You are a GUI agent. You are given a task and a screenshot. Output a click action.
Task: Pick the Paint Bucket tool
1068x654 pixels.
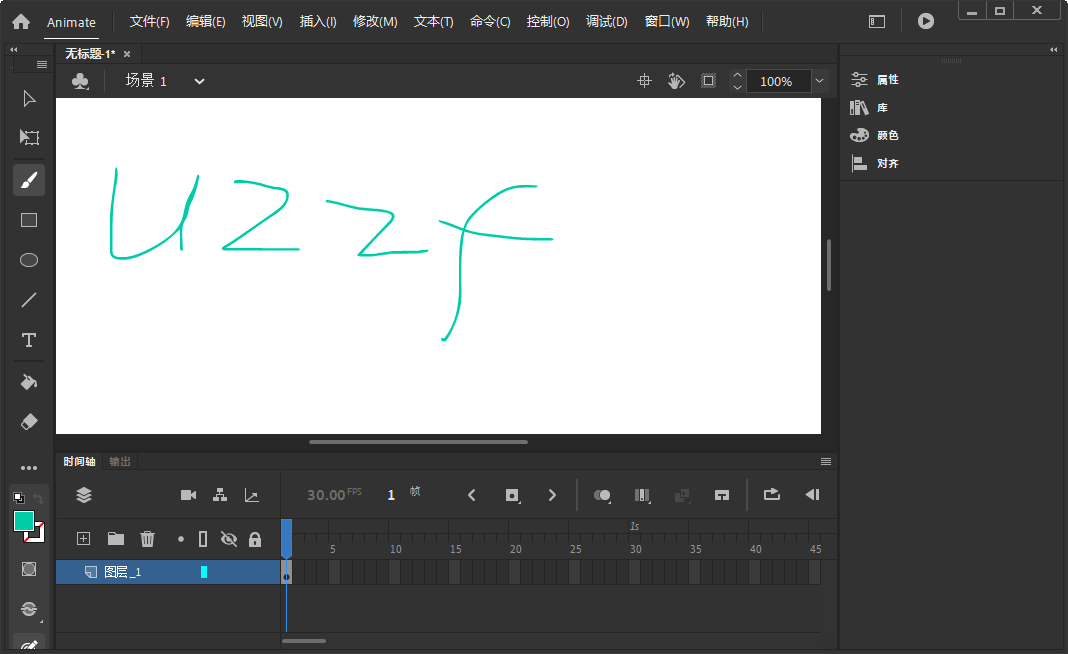(28, 381)
